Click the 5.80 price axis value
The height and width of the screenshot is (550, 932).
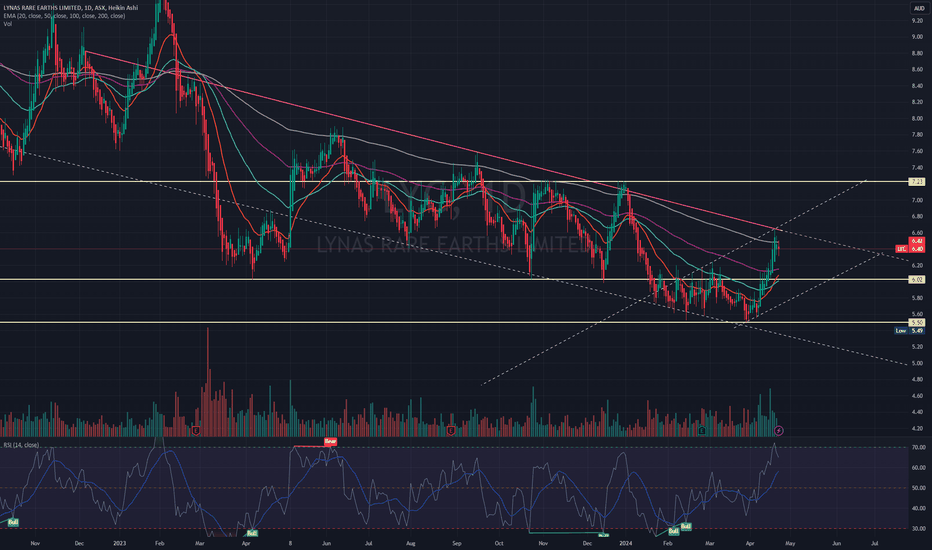pos(917,298)
